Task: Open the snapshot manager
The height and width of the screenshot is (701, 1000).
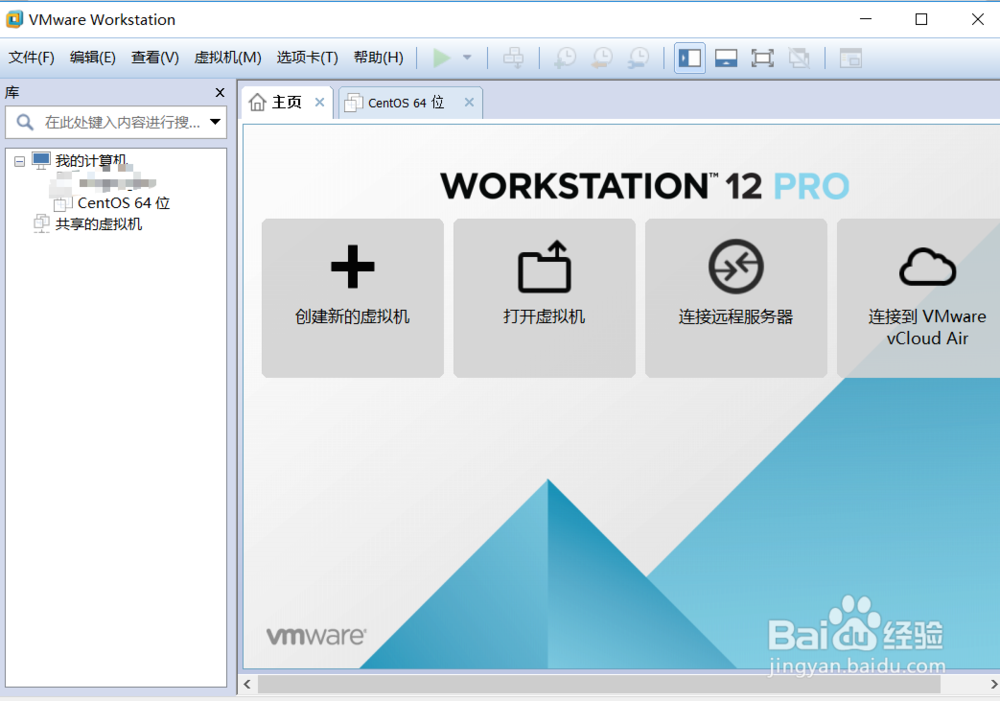Action: pos(638,58)
